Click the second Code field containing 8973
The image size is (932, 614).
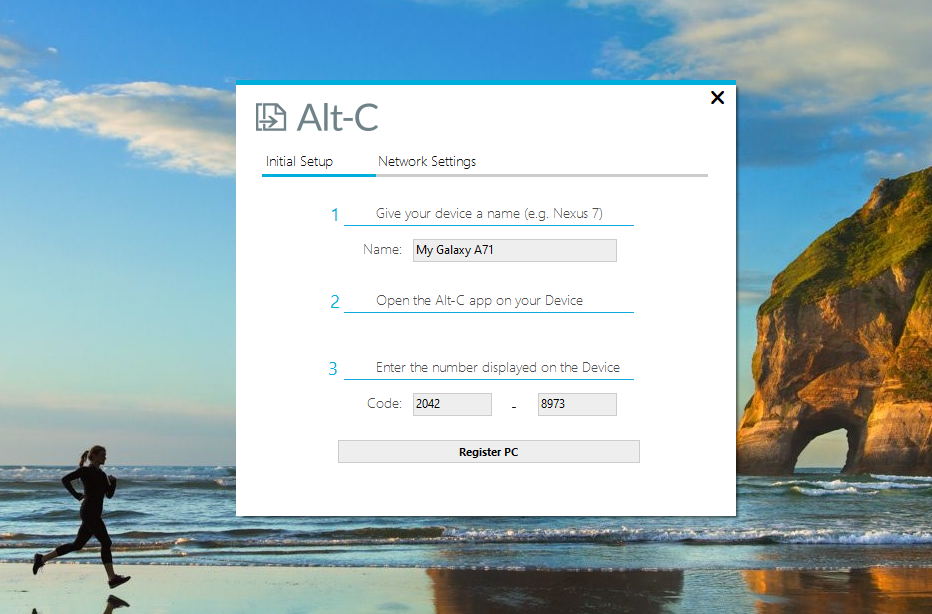577,404
